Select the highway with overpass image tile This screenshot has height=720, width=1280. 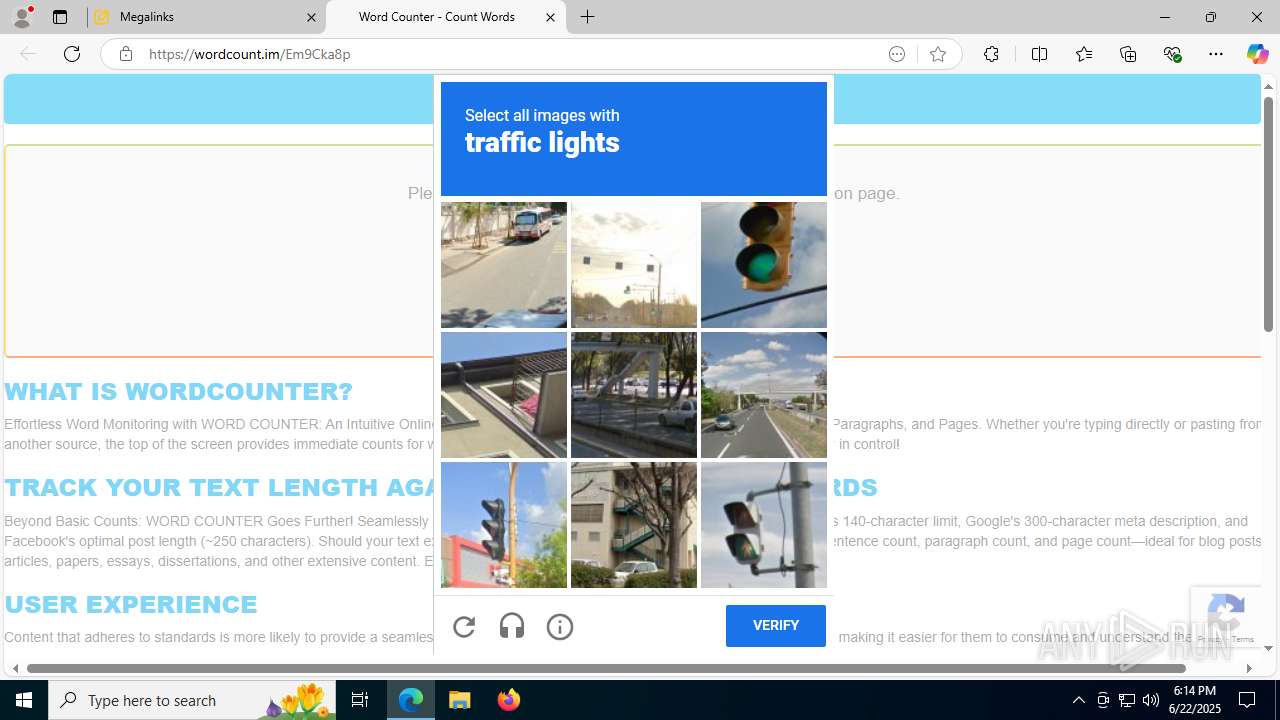click(x=764, y=395)
